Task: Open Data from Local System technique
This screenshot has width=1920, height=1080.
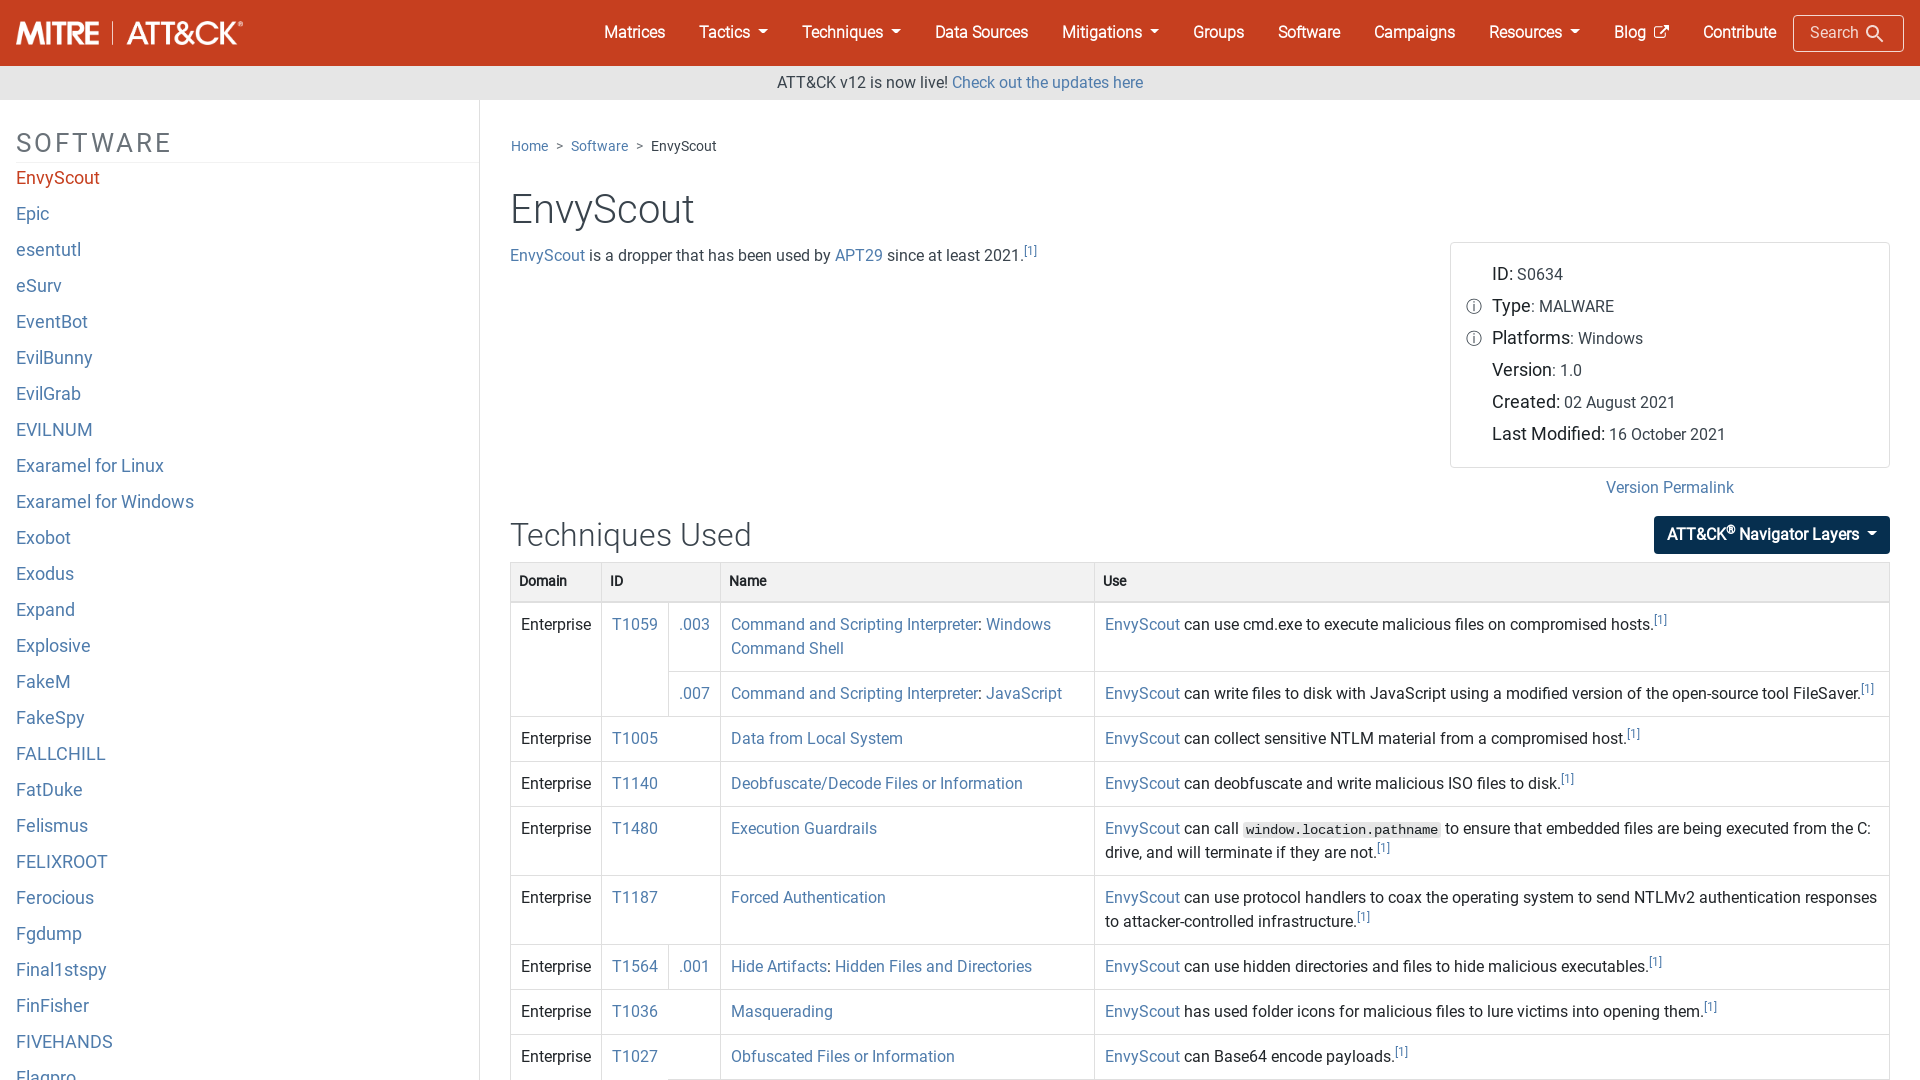Action: pos(816,739)
